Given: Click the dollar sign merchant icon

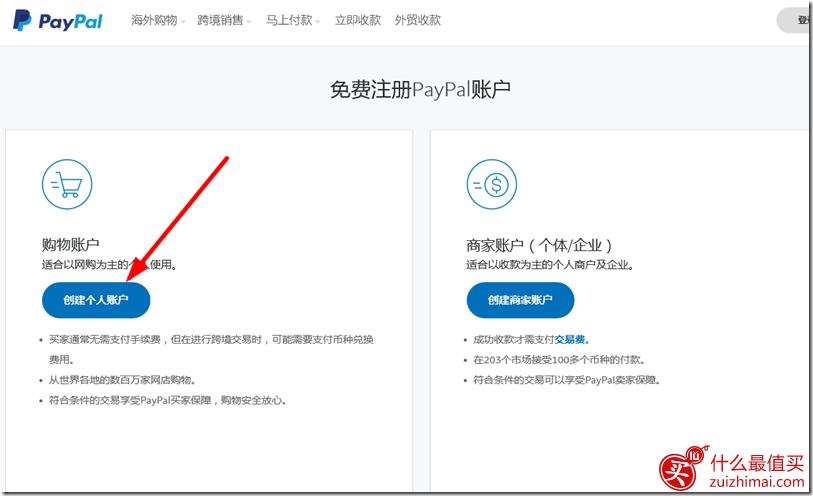Looking at the screenshot, I should click(x=492, y=184).
